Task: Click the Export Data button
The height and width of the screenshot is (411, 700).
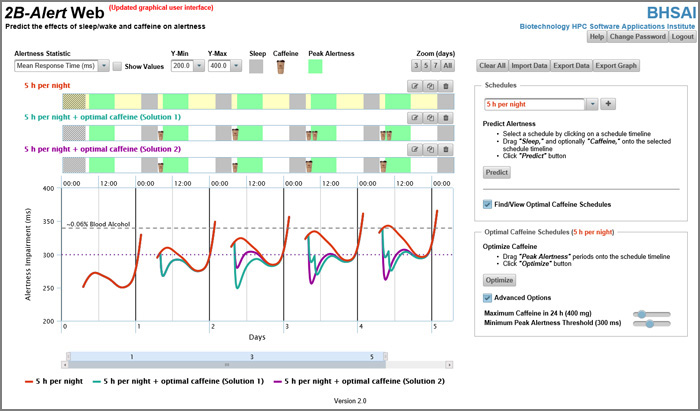Action: pos(571,66)
